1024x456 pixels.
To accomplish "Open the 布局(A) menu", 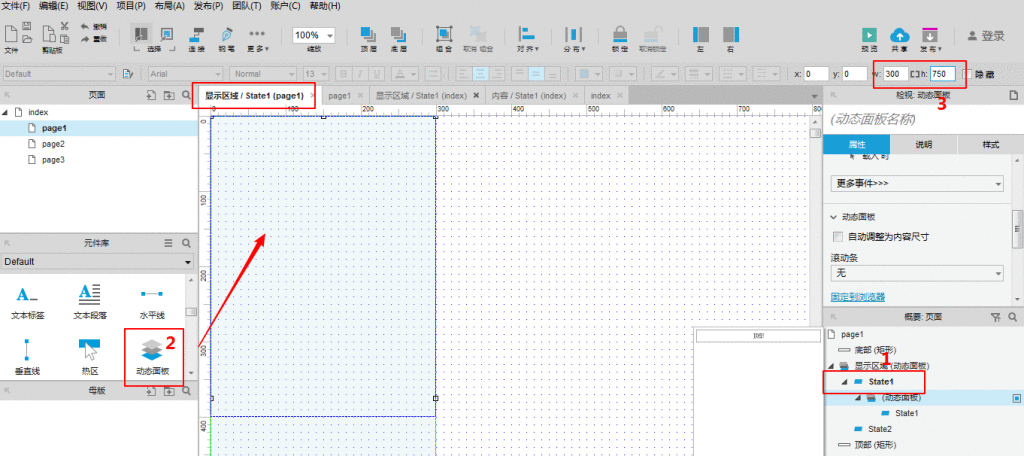I will click(169, 6).
